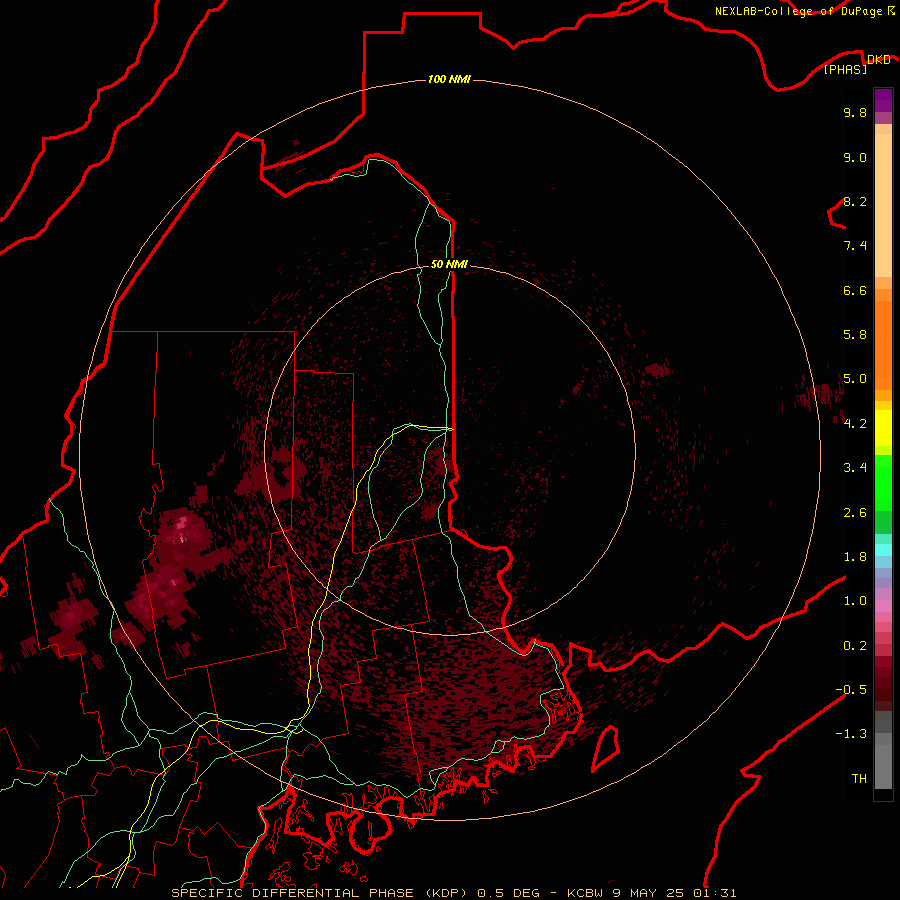Click the 100 NMI range ring label
Image resolution: width=900 pixels, height=900 pixels.
point(449,79)
